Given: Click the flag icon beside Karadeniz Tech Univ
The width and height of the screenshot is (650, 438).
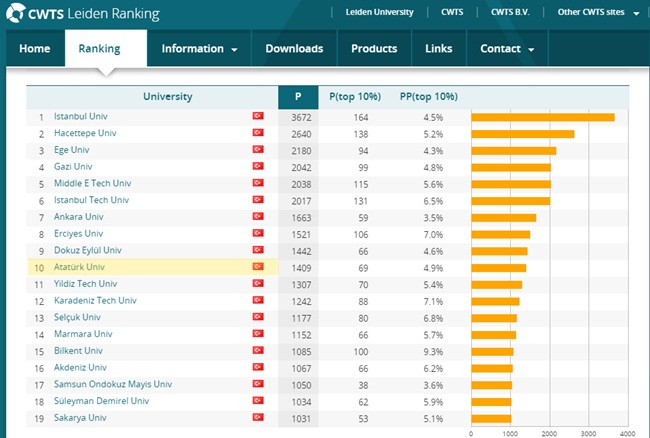Looking at the screenshot, I should [x=258, y=300].
